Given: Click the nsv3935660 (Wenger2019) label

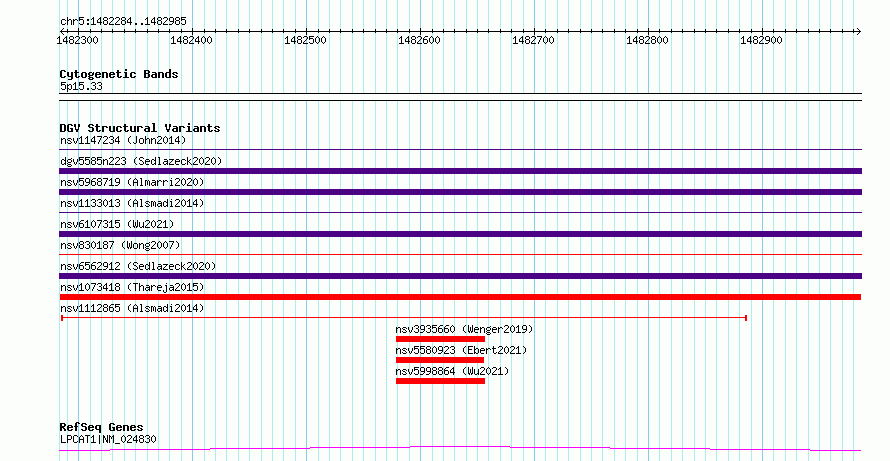Looking at the screenshot, I should (464, 329).
